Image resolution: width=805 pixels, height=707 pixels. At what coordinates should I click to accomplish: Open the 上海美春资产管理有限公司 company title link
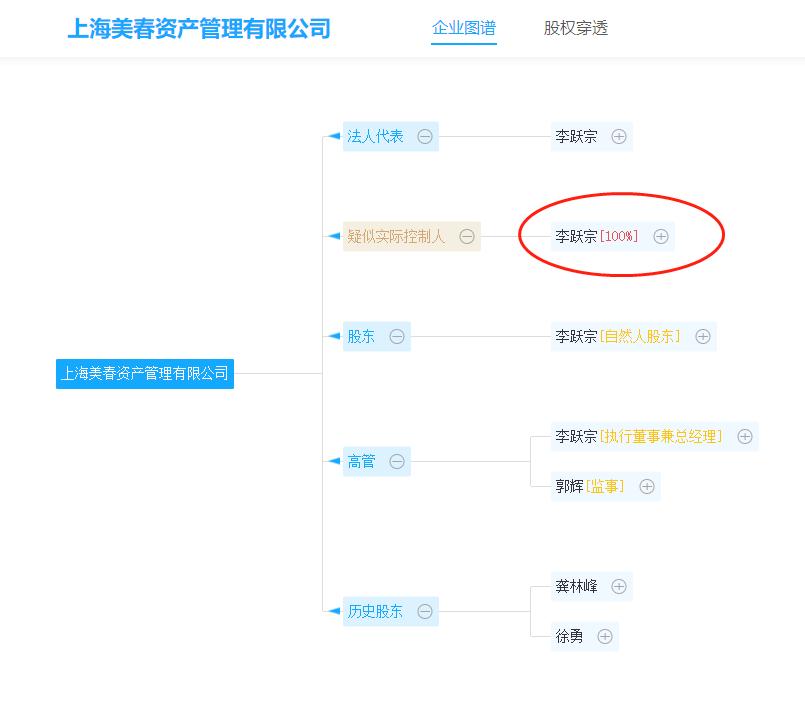(x=201, y=28)
